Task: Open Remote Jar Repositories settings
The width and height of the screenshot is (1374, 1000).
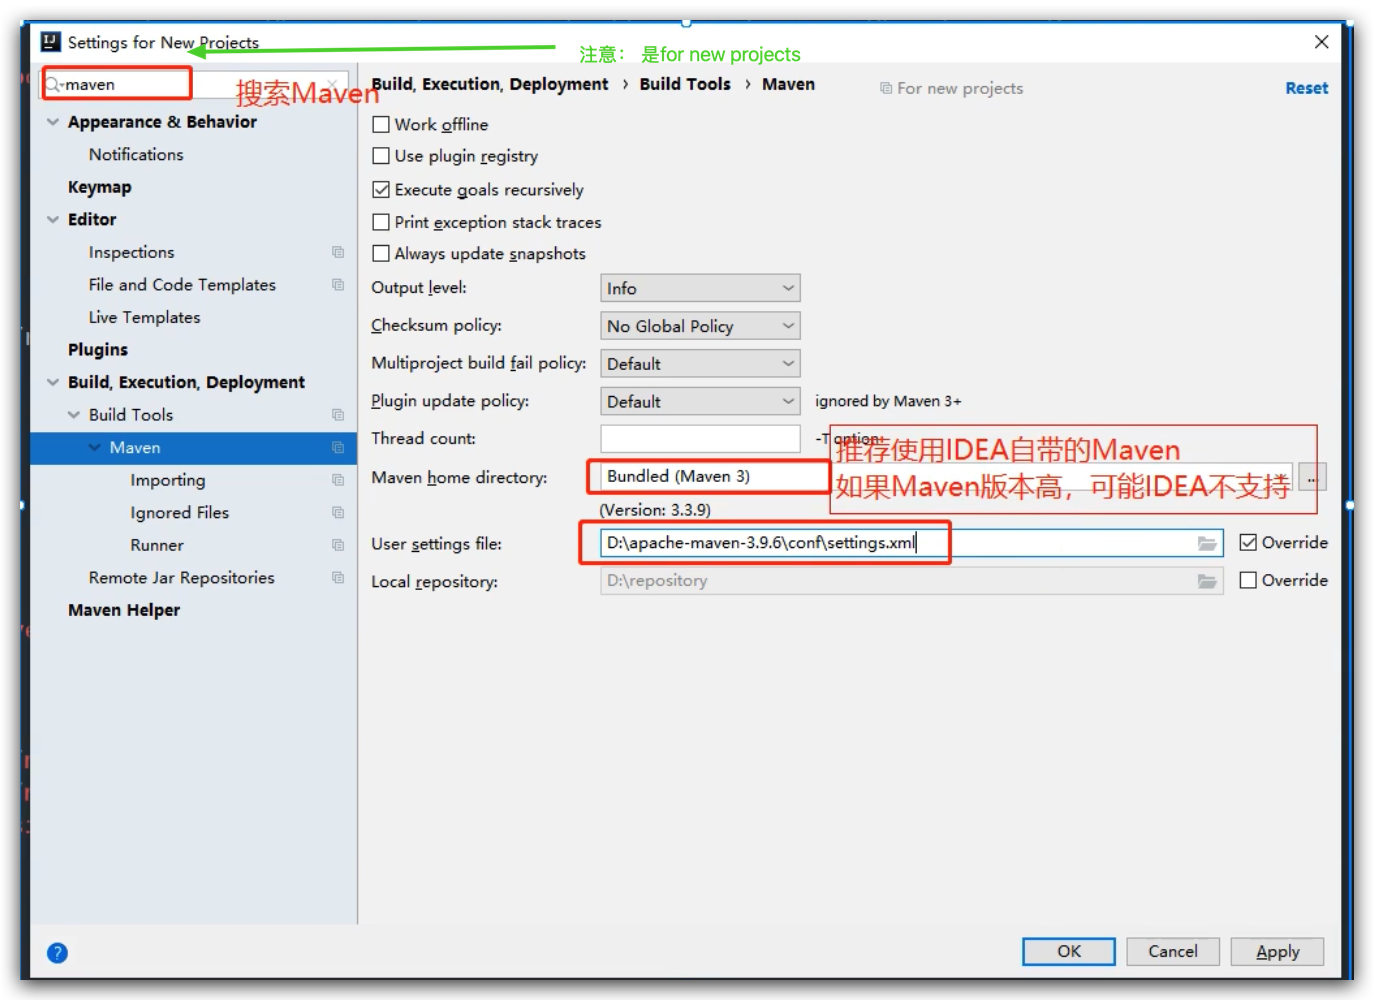Action: 181,578
